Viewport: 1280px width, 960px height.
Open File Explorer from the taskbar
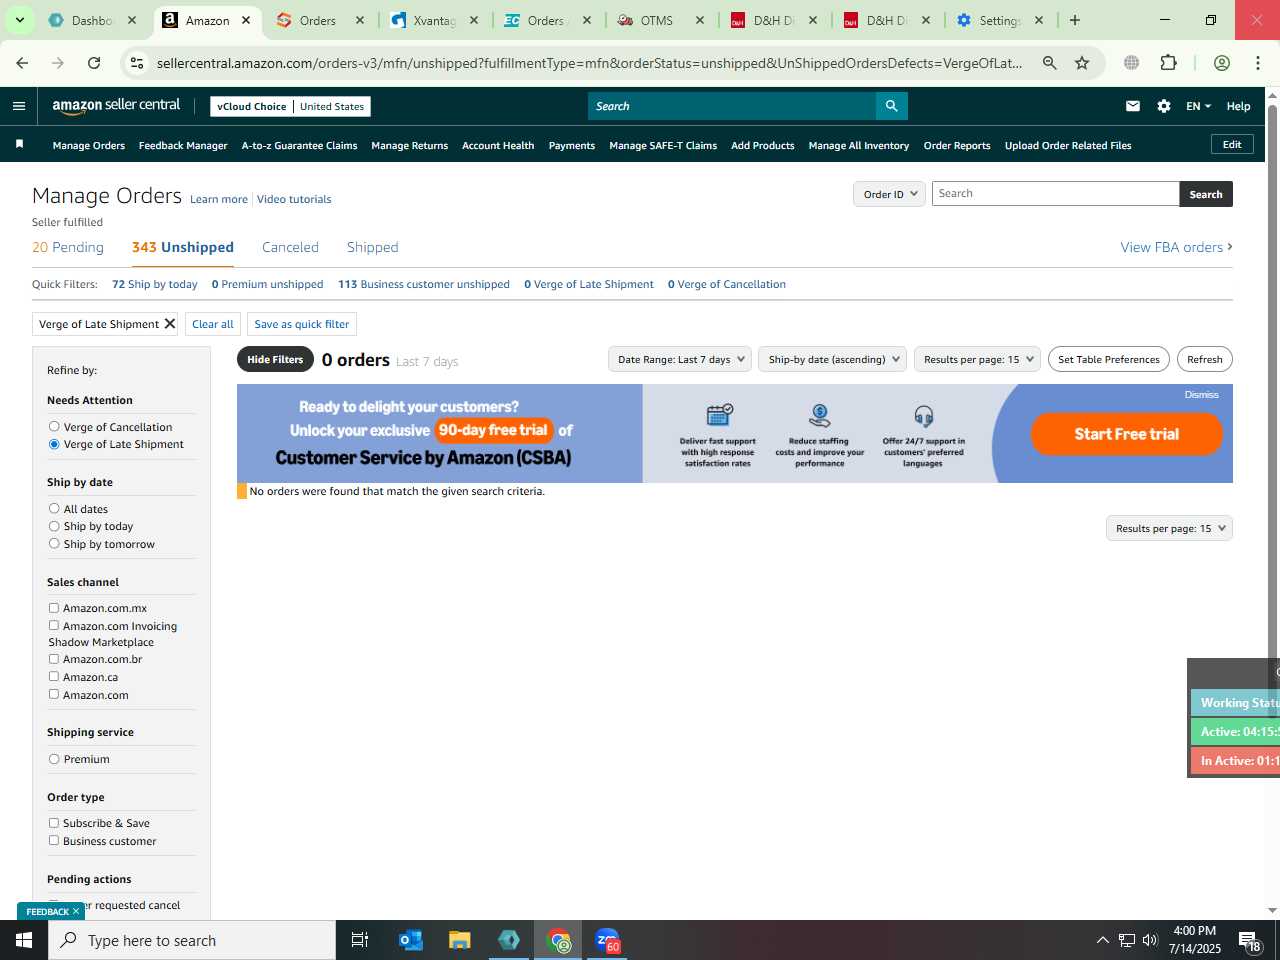click(x=460, y=940)
